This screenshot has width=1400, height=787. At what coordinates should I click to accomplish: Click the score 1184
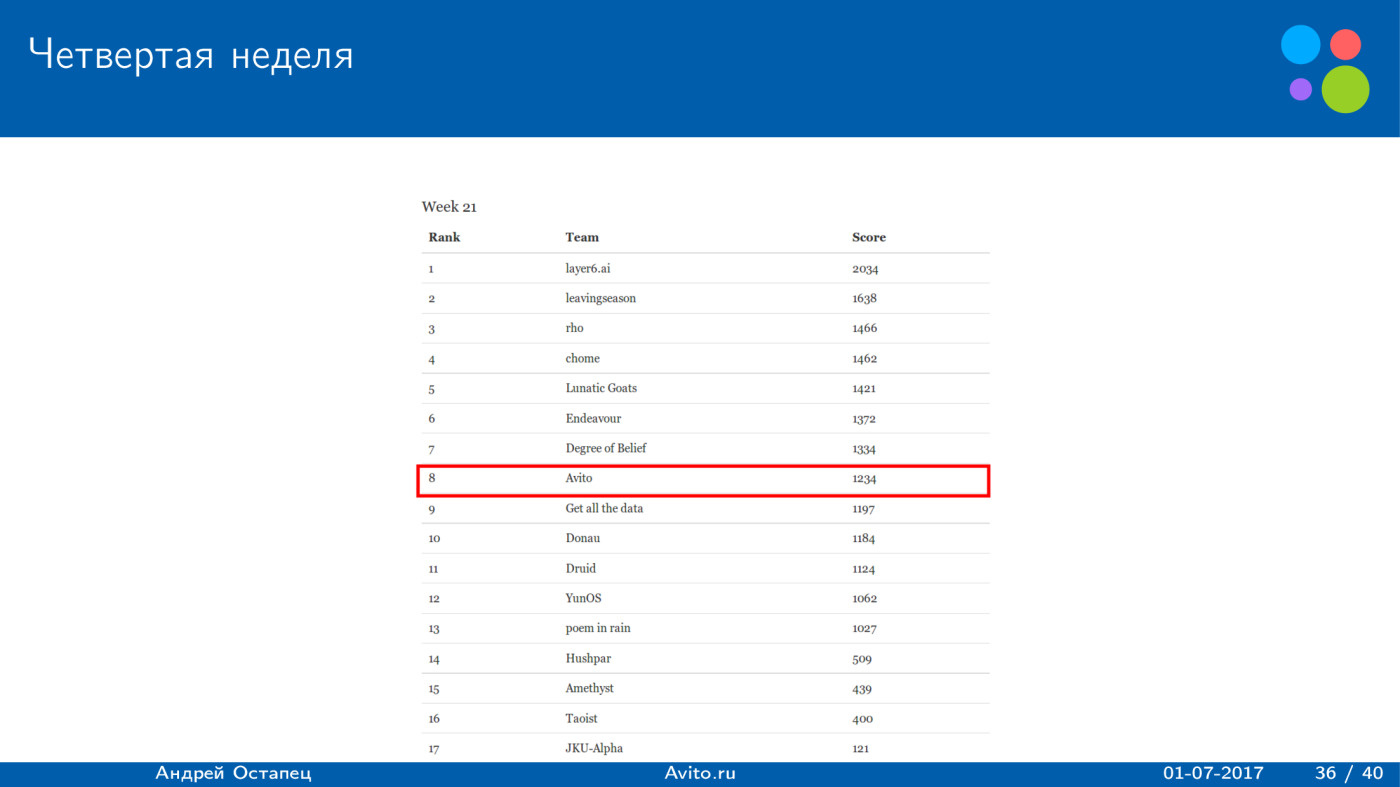tap(863, 539)
